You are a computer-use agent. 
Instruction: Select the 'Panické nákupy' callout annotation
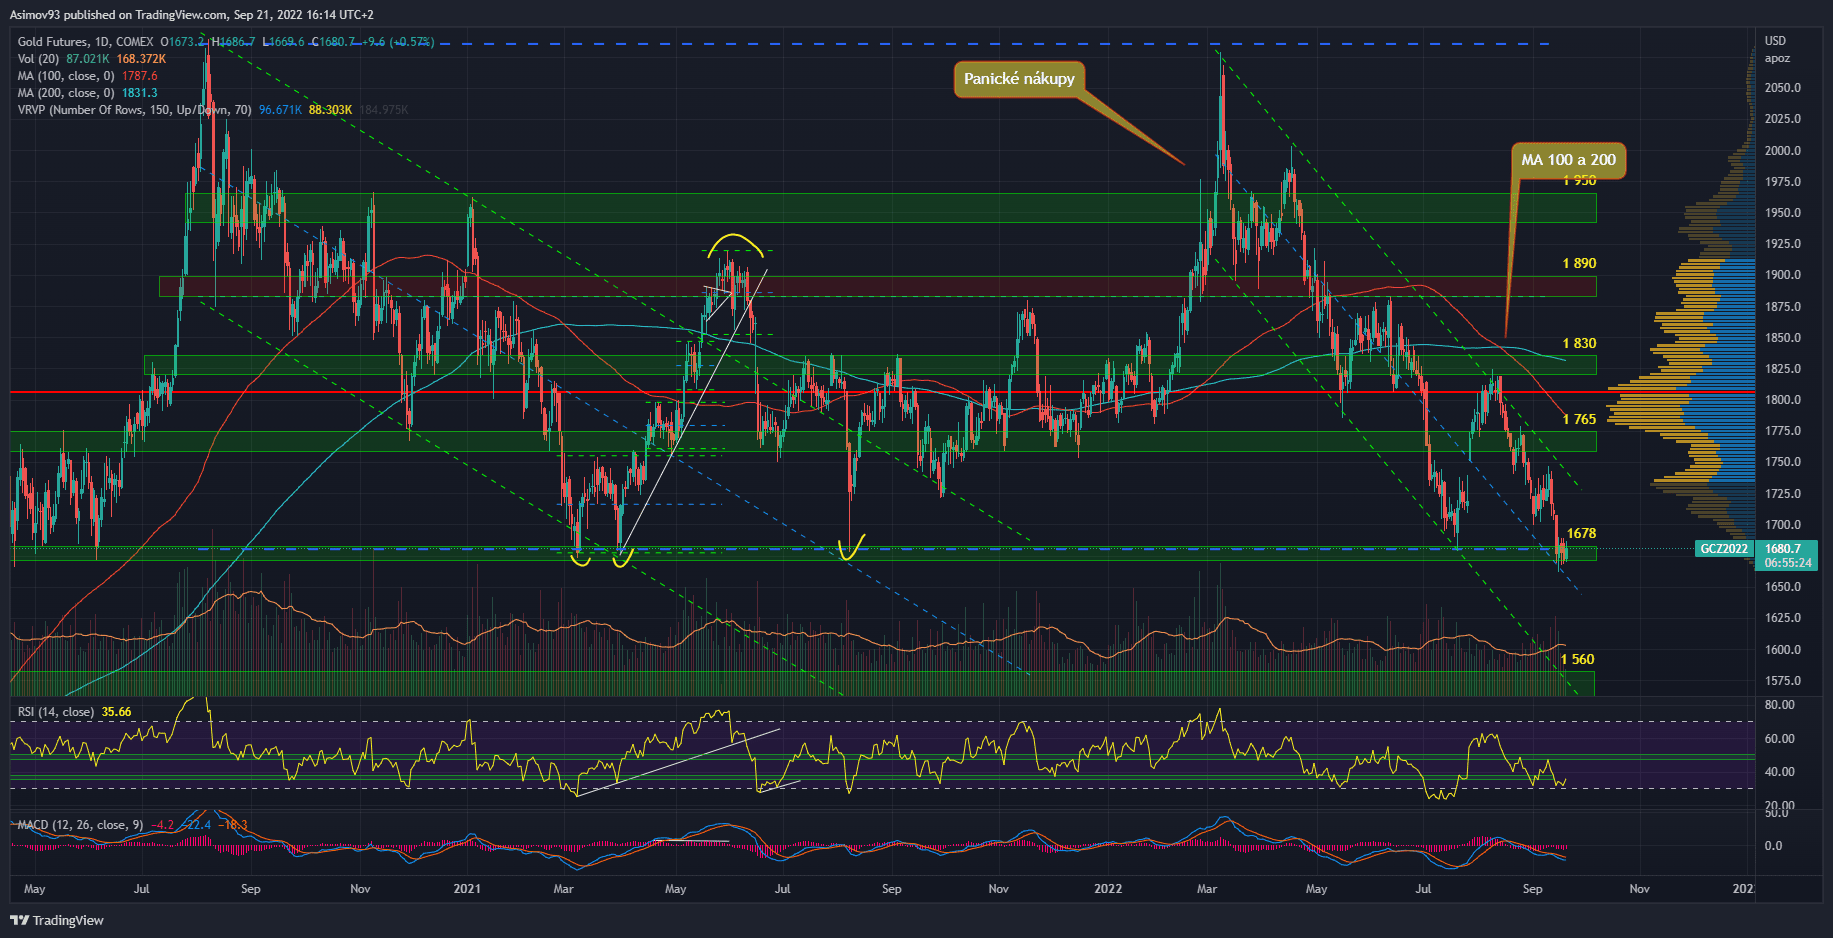[x=1019, y=79]
